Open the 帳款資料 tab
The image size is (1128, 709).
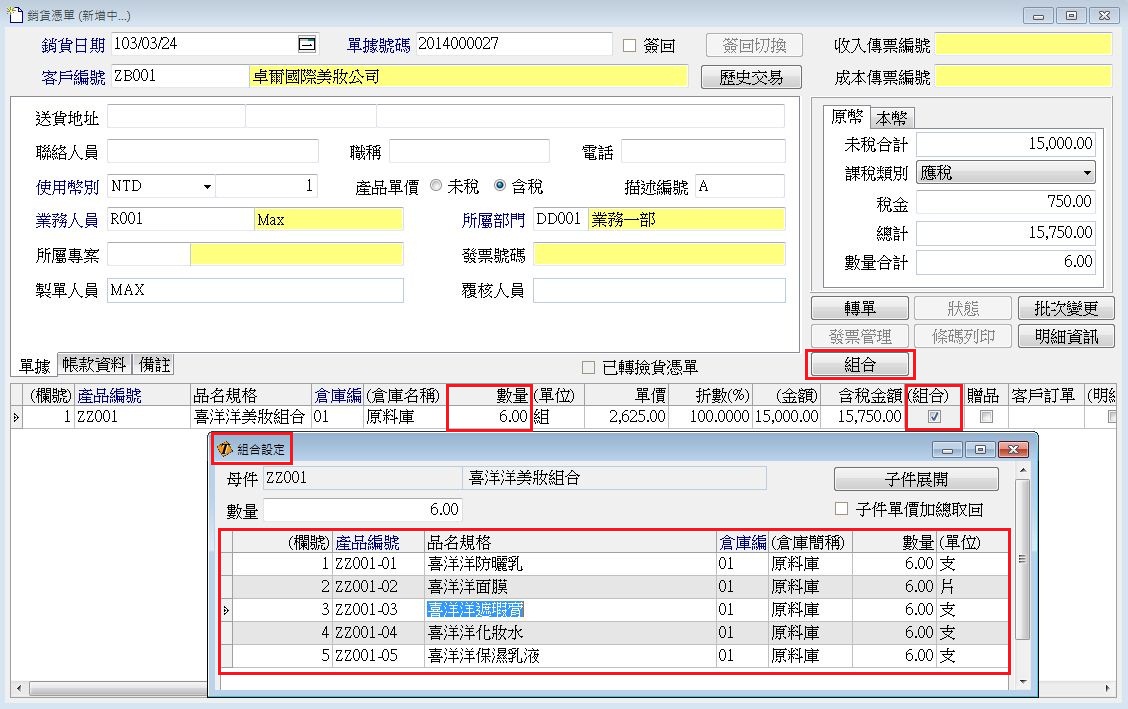94,365
